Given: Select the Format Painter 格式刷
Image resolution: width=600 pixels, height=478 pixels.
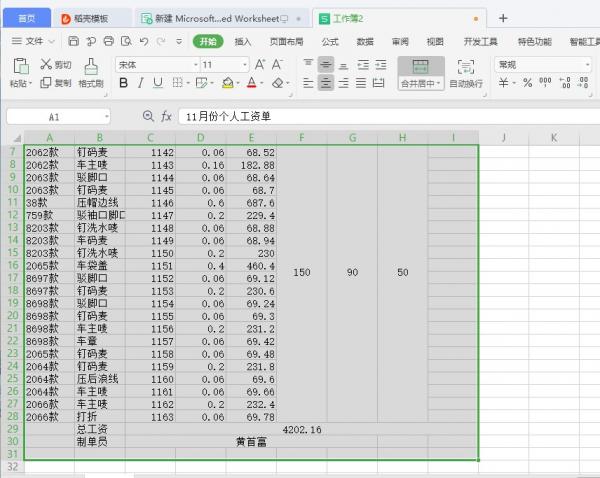Looking at the screenshot, I should tap(91, 73).
